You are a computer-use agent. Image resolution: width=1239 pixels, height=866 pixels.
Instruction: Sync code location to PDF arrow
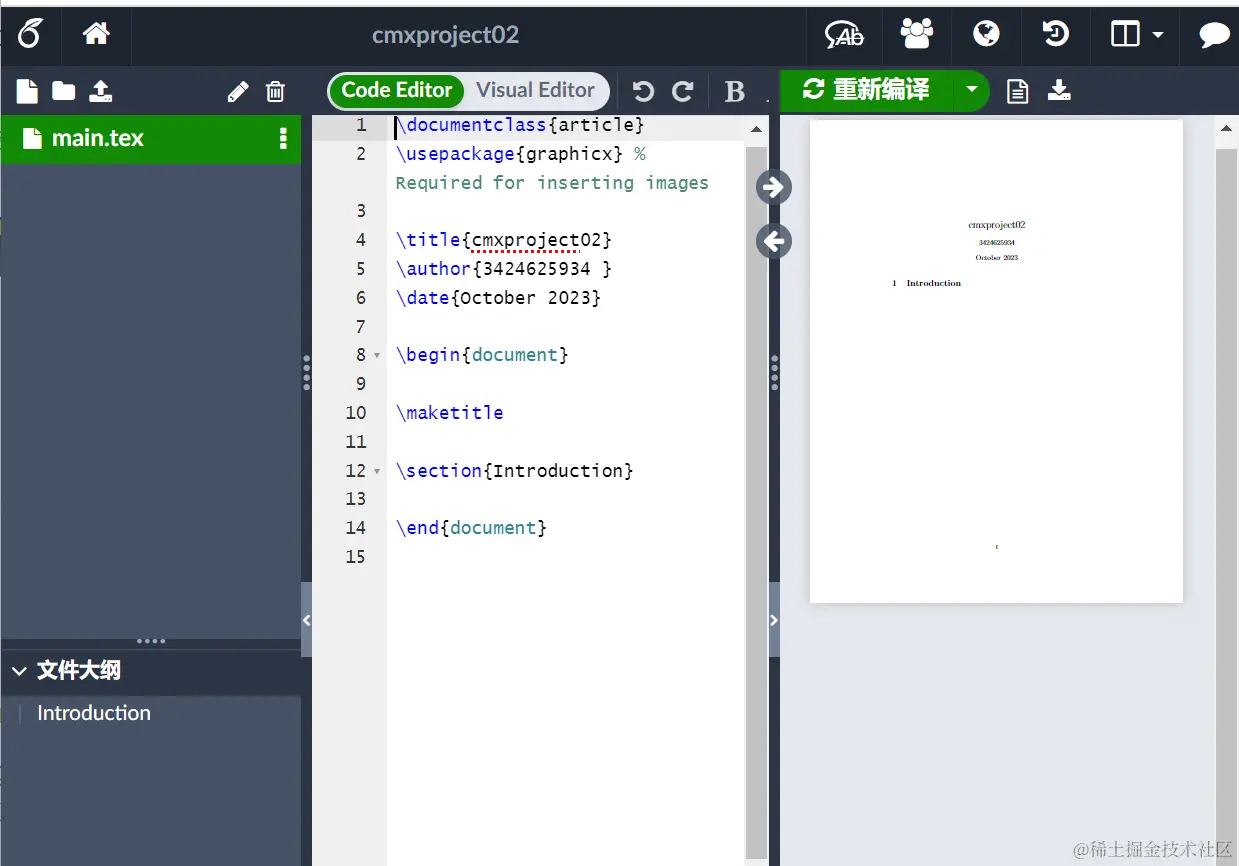774,187
